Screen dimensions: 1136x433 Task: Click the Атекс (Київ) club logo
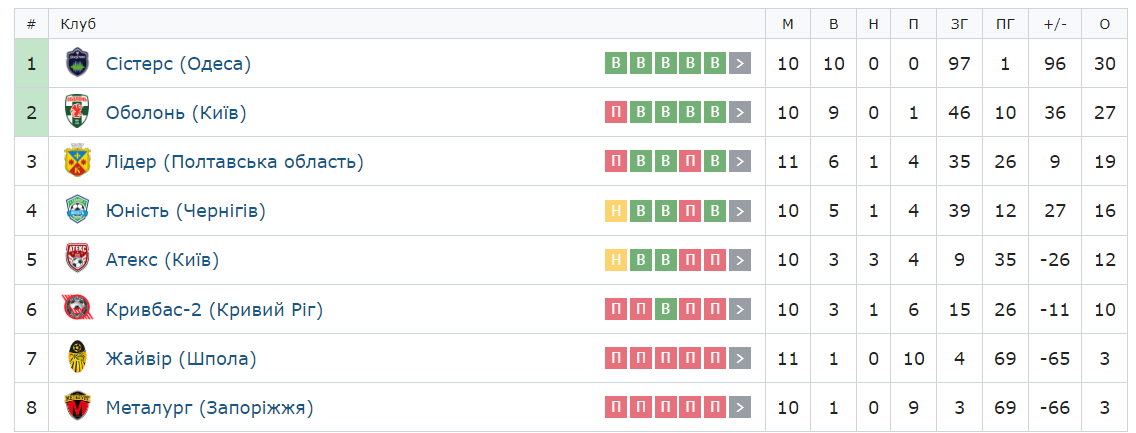77,260
